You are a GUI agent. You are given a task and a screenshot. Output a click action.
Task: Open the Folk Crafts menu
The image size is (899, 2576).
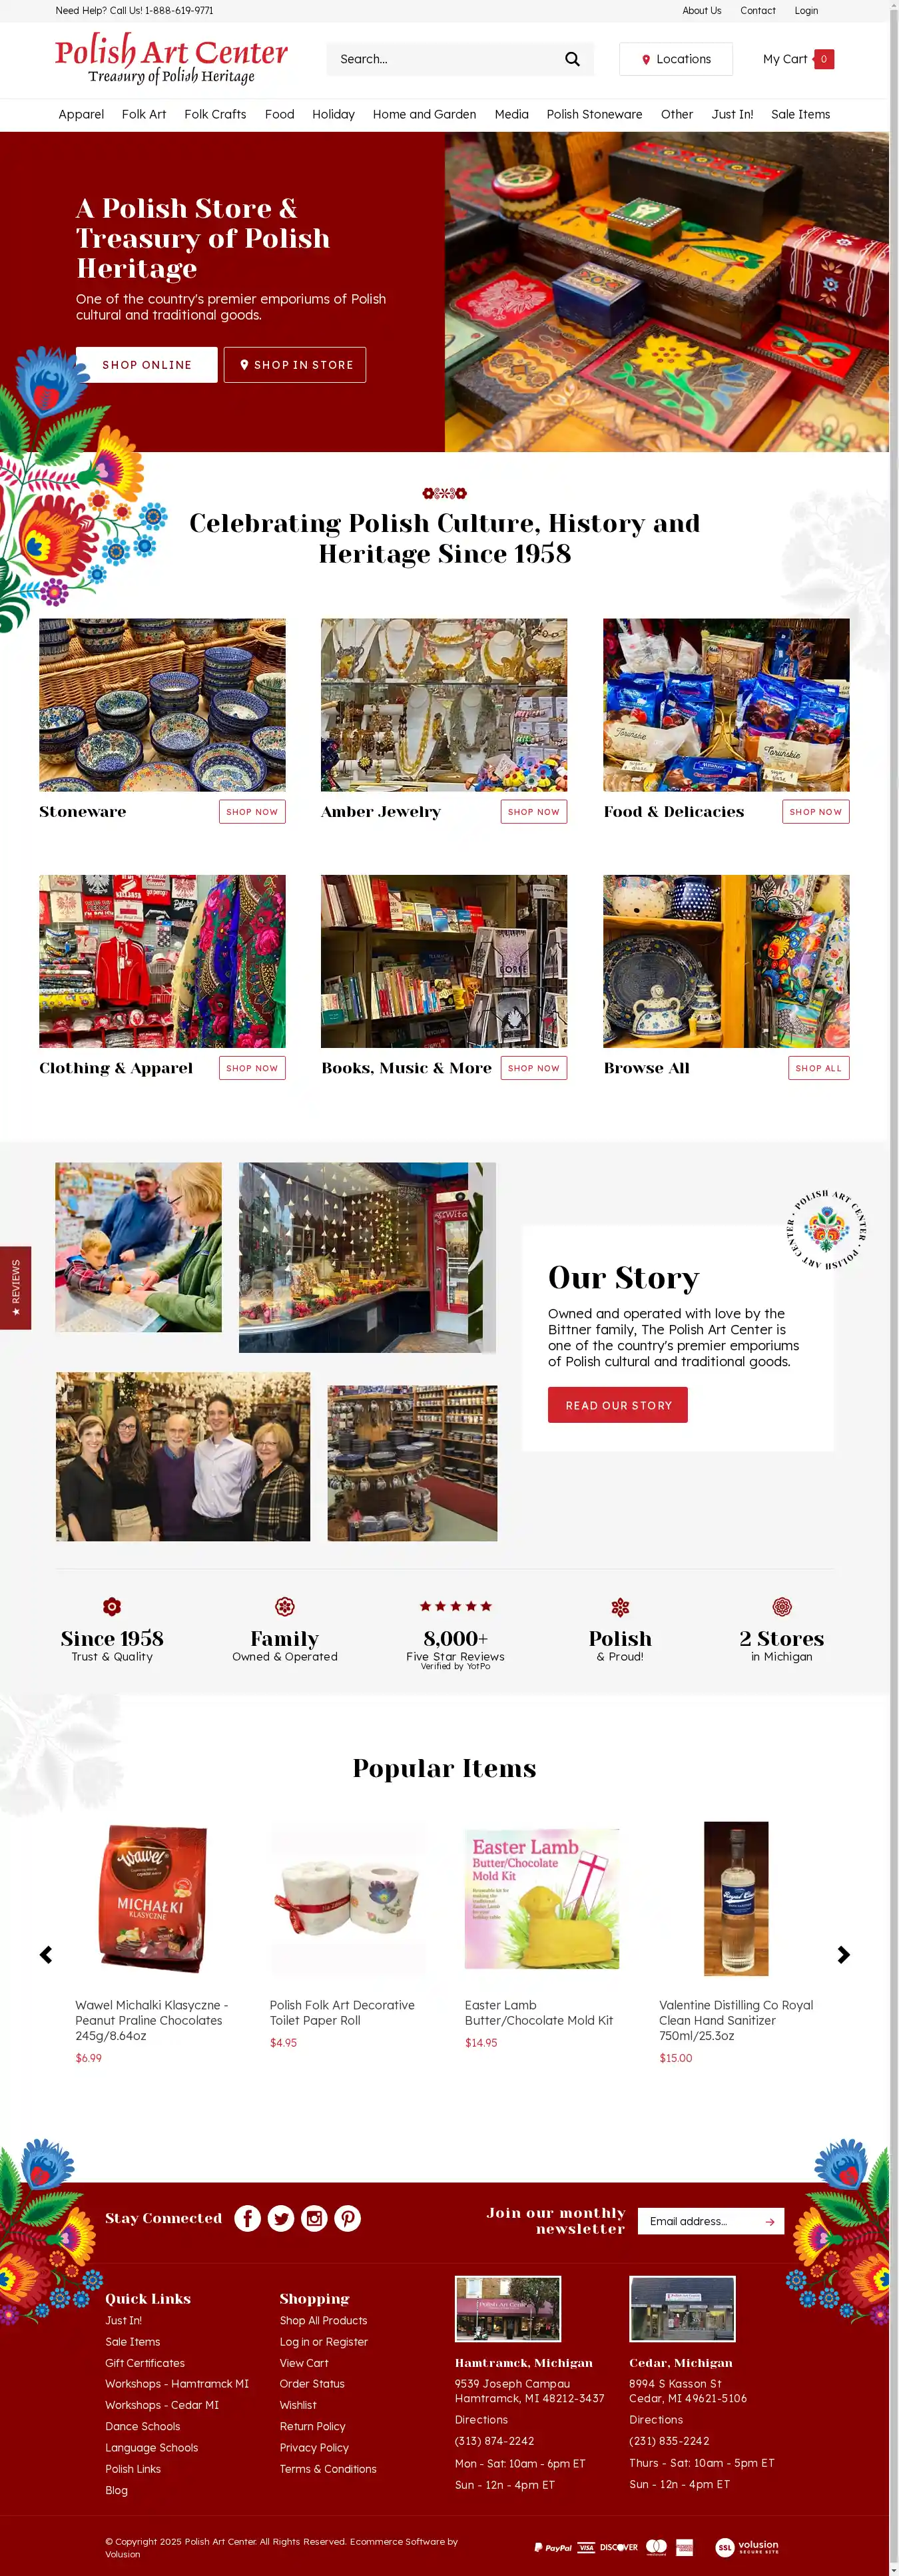click(215, 114)
